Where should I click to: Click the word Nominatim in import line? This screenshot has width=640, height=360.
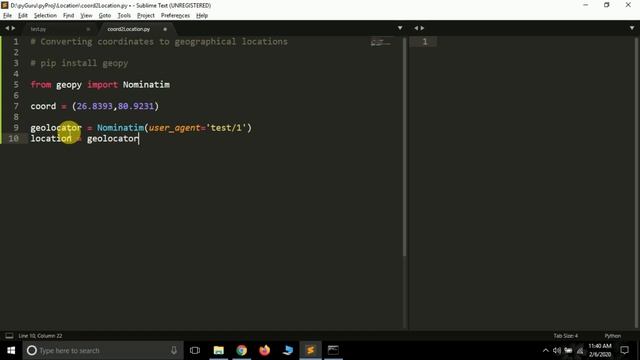coord(146,84)
